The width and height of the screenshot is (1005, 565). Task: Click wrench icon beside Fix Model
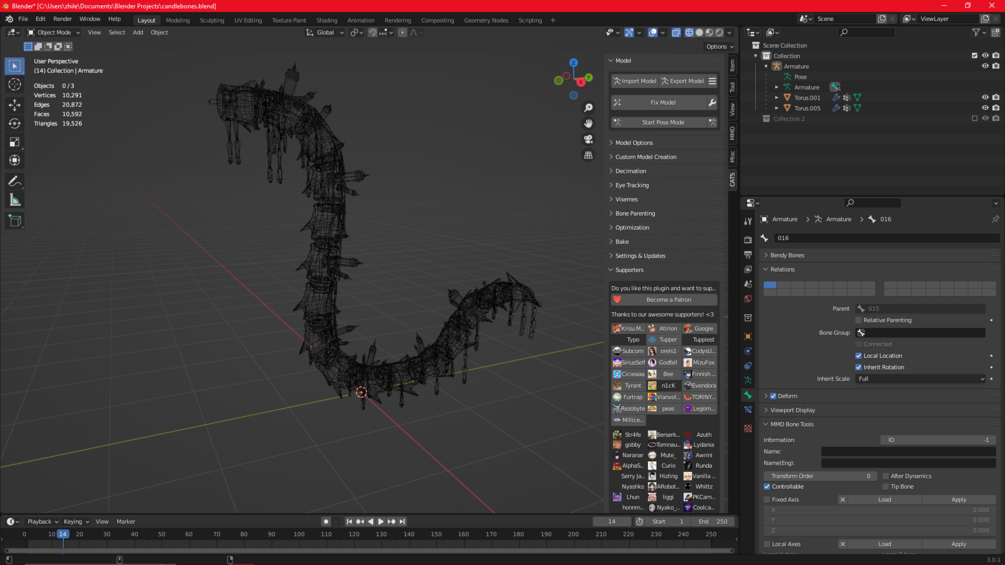click(712, 102)
